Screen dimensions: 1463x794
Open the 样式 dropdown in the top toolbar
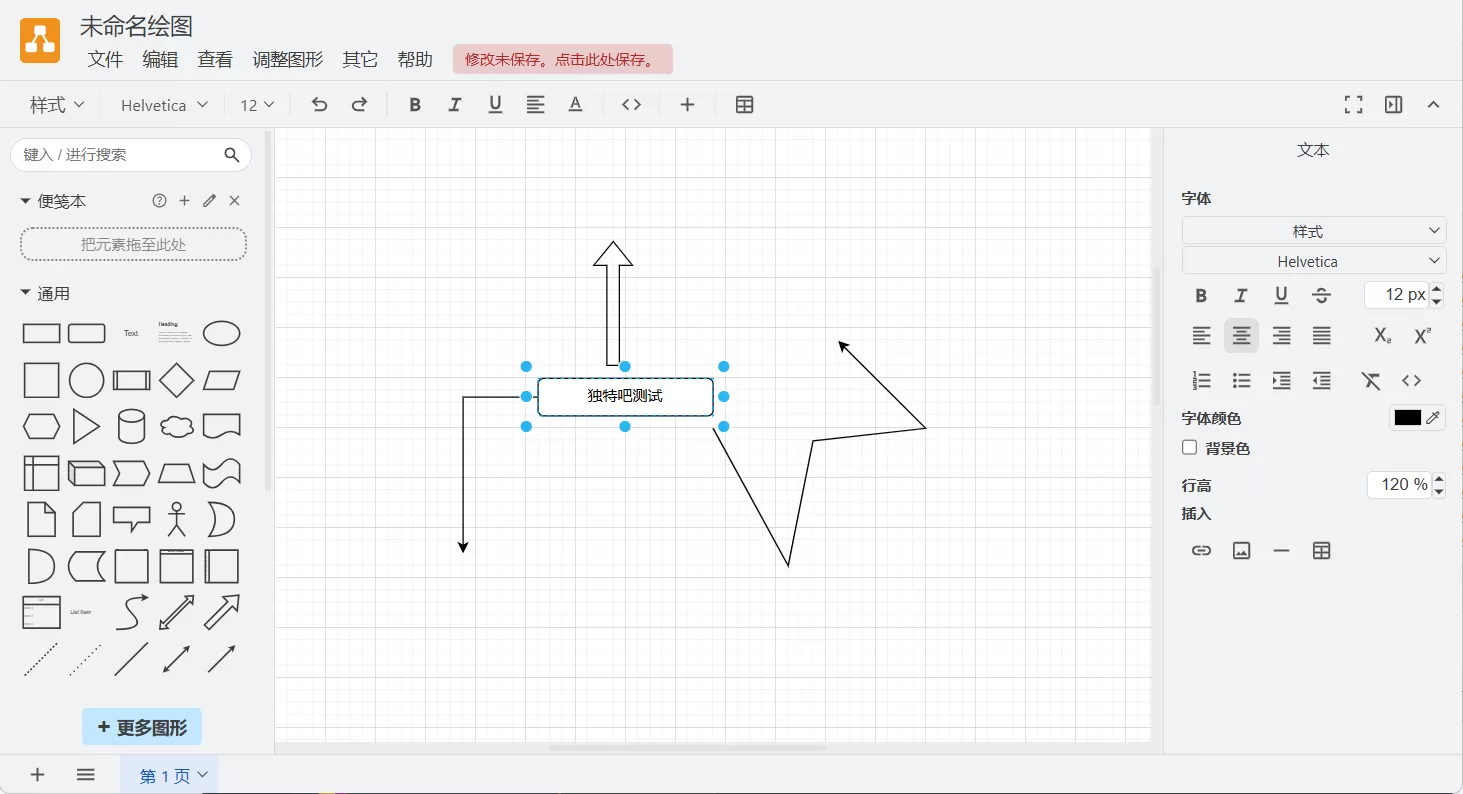tap(55, 104)
